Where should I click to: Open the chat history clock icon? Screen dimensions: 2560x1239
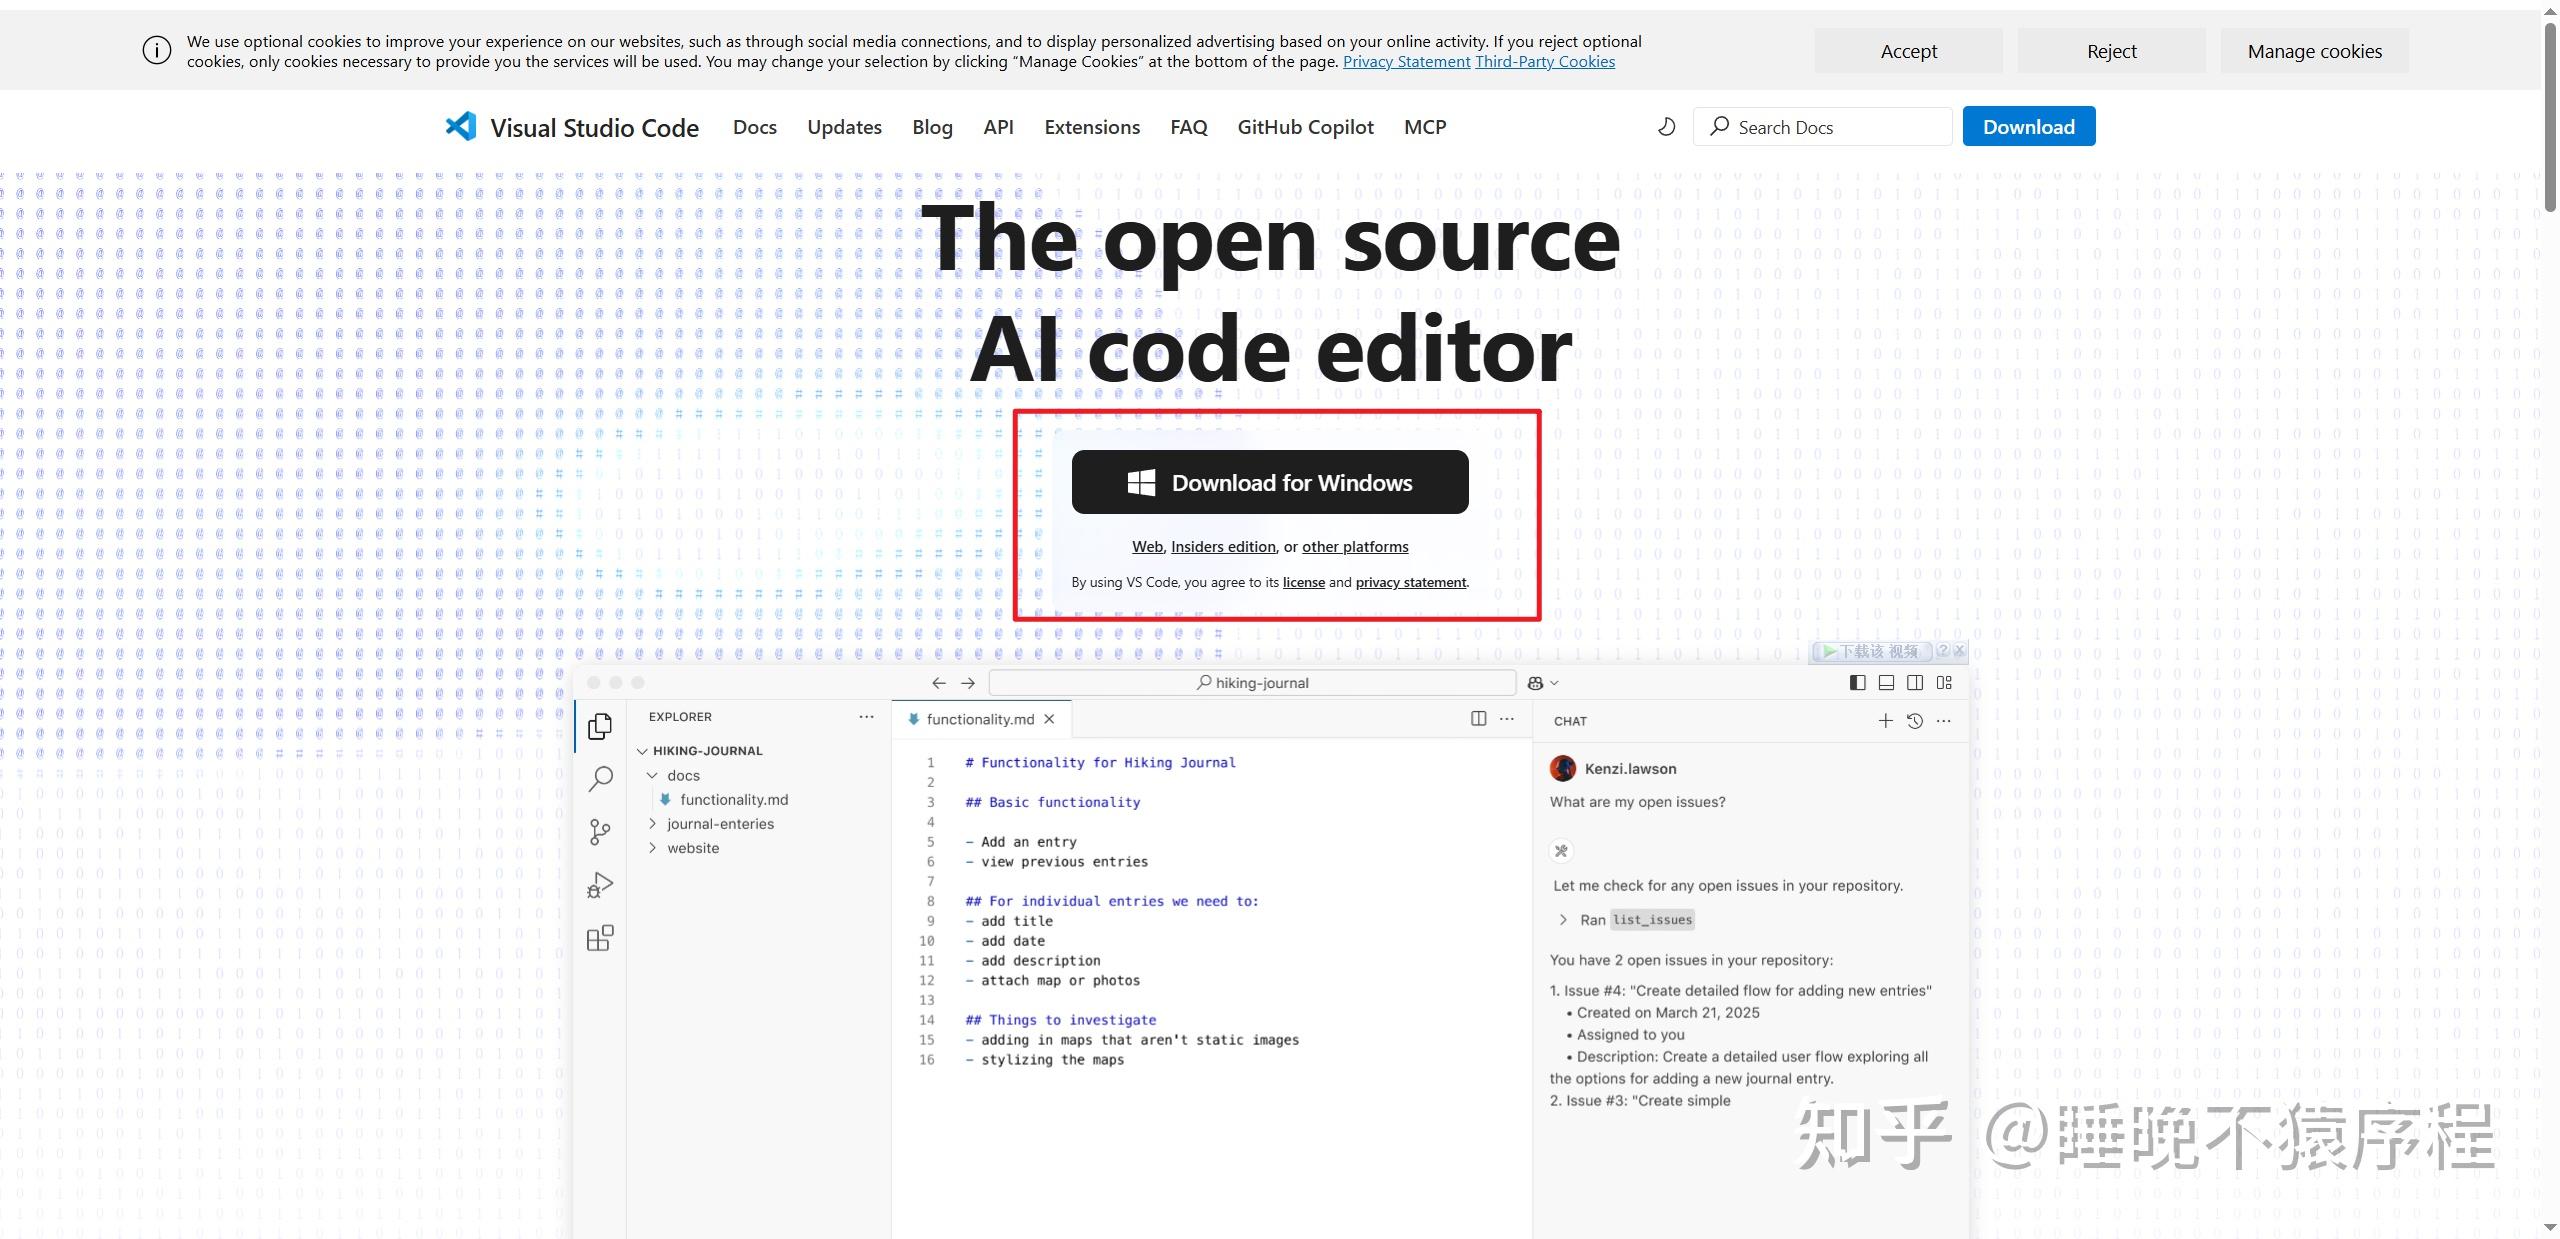[x=1915, y=721]
